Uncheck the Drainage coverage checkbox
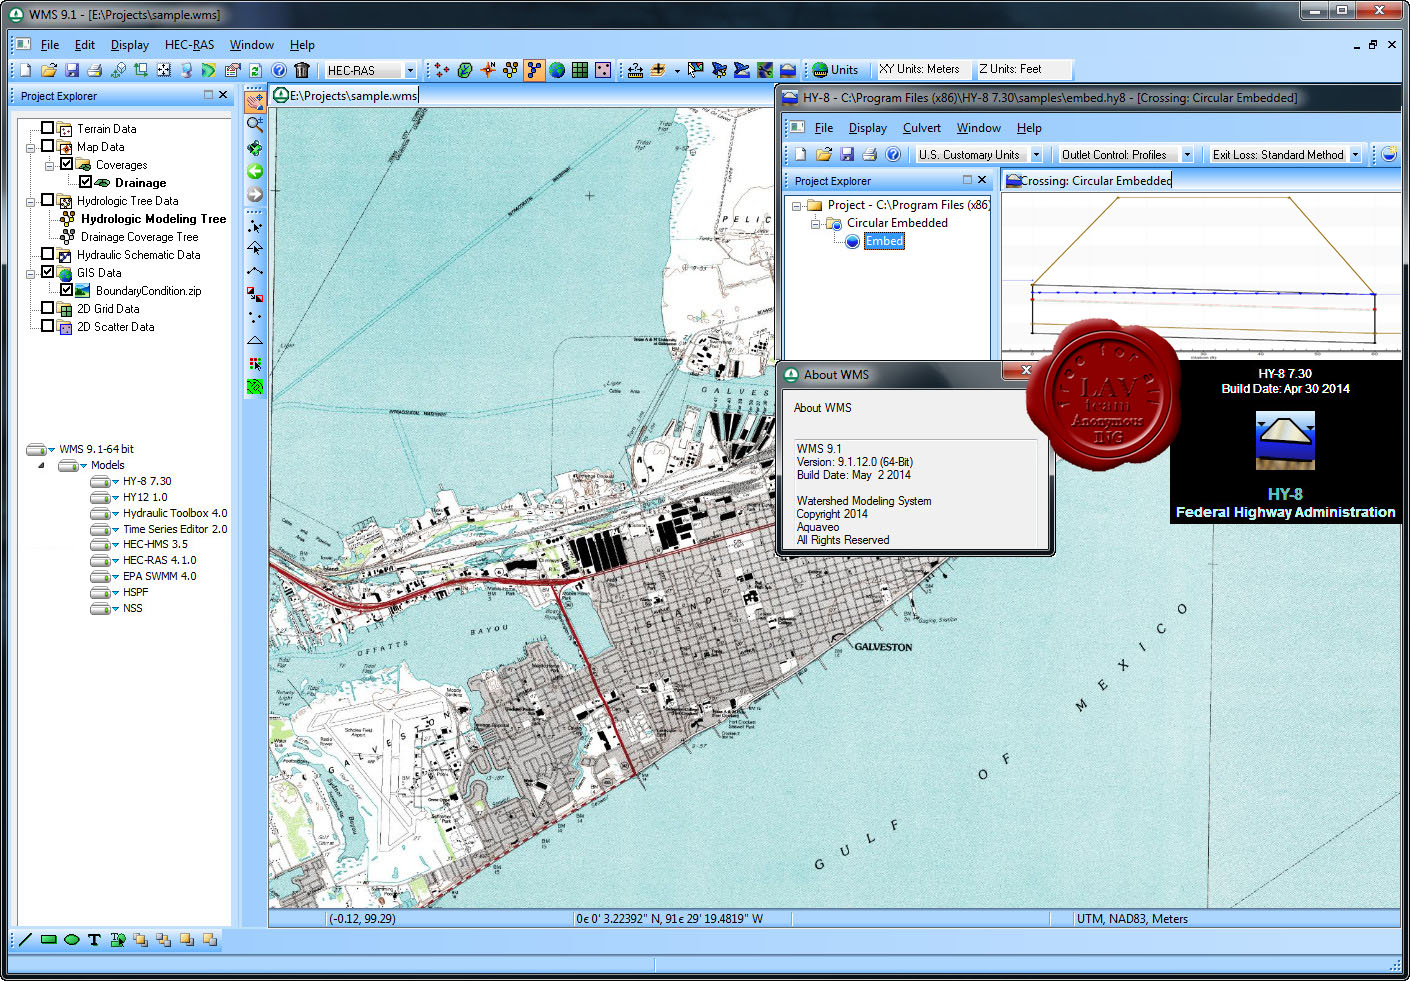The image size is (1410, 981). point(85,182)
